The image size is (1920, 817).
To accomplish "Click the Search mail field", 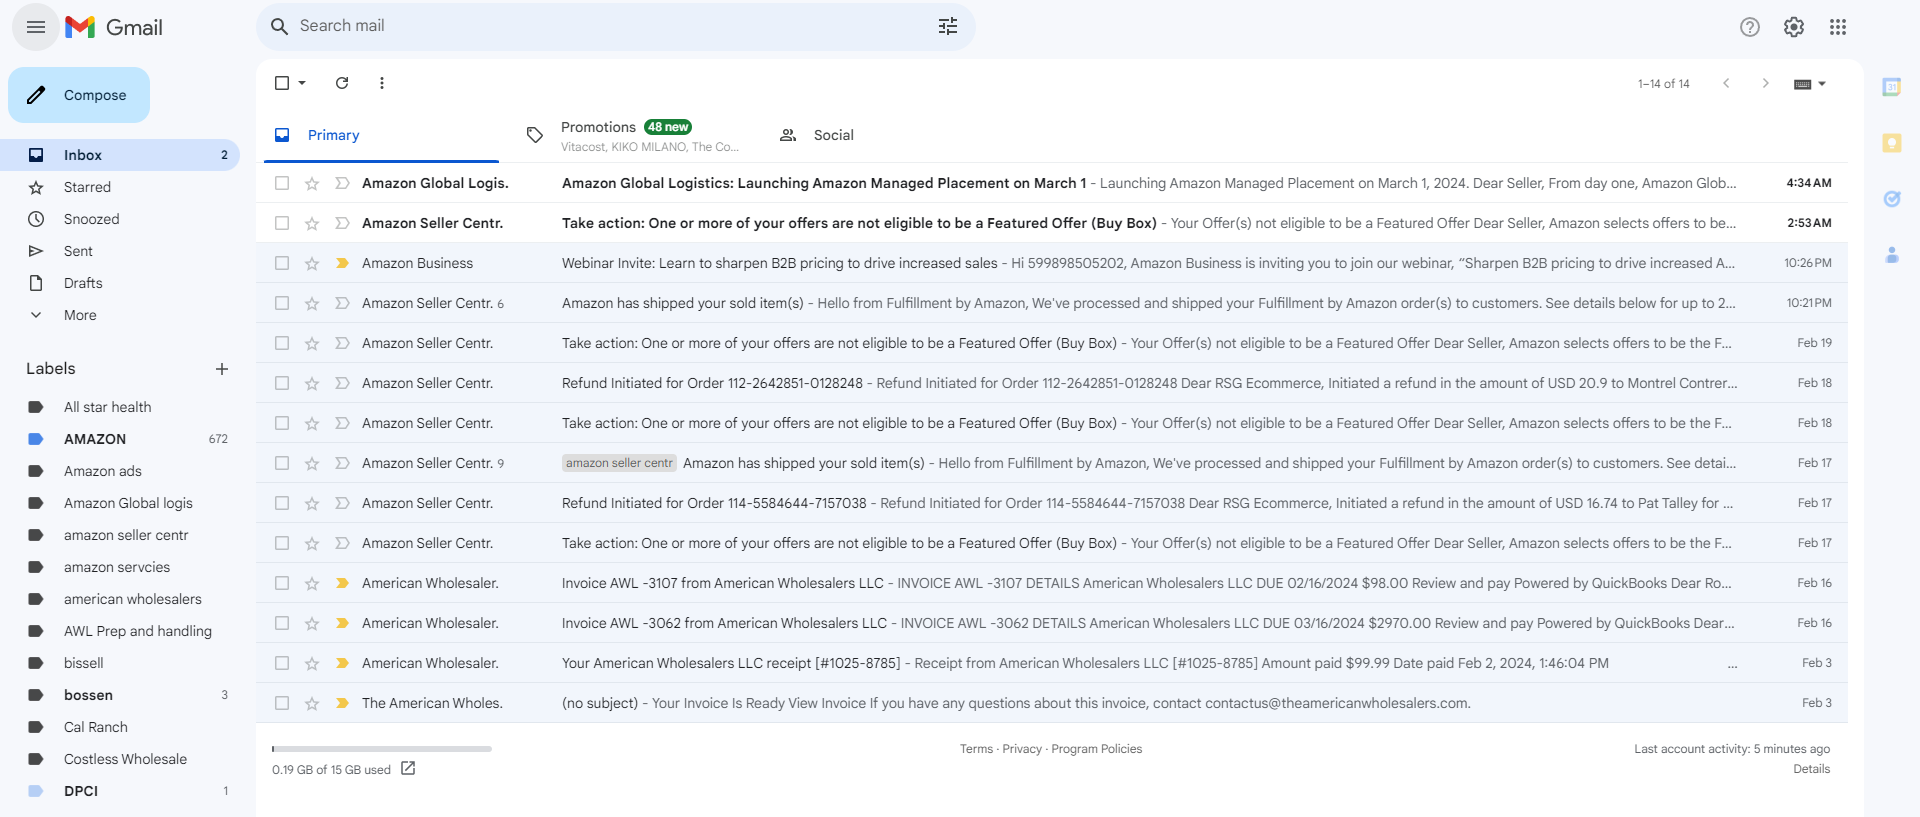I will click(615, 26).
